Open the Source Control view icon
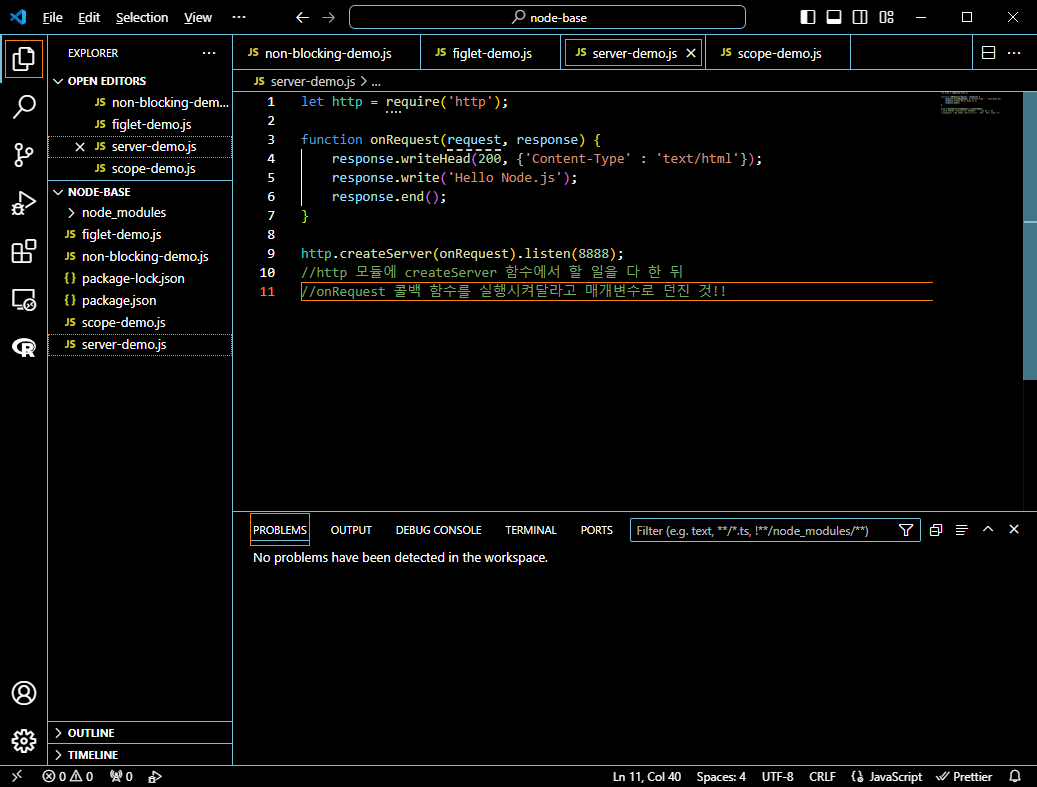Viewport: 1037px width, 787px height. point(24,155)
